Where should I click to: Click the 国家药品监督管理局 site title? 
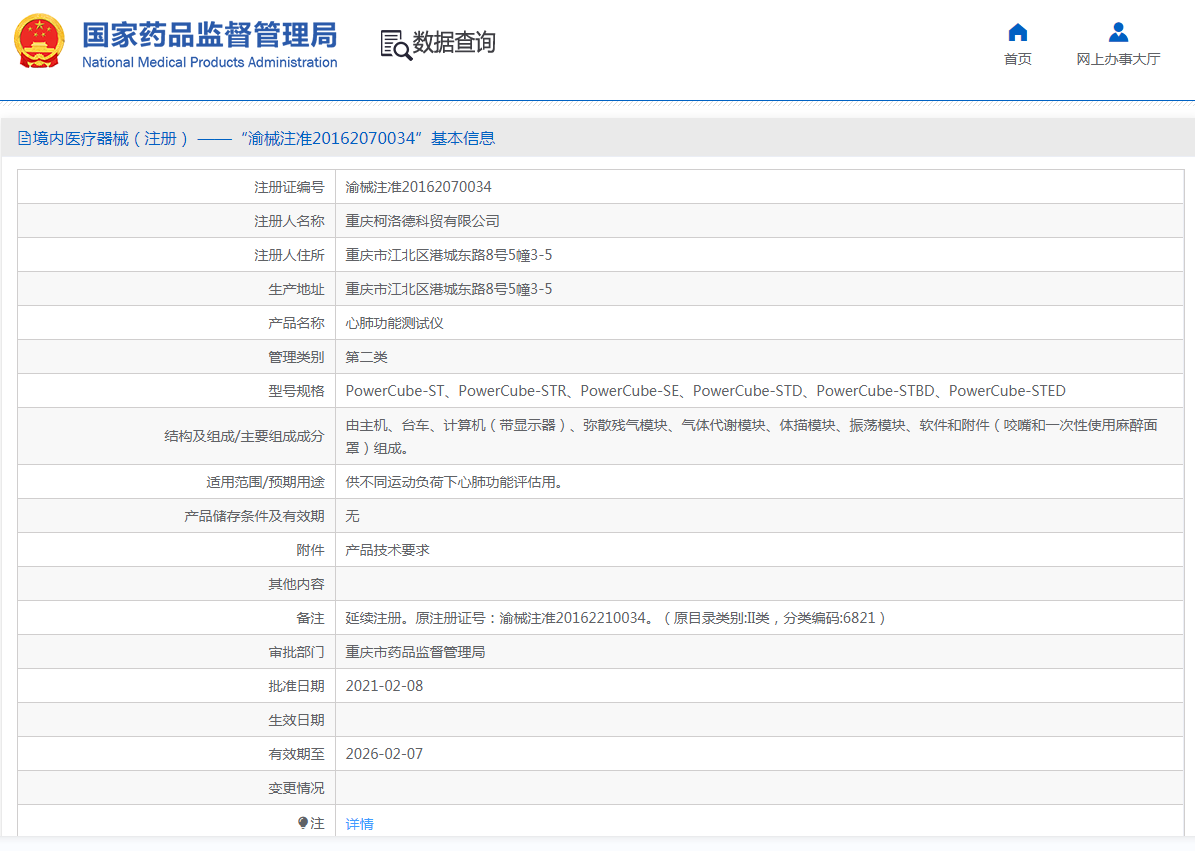pos(209,34)
